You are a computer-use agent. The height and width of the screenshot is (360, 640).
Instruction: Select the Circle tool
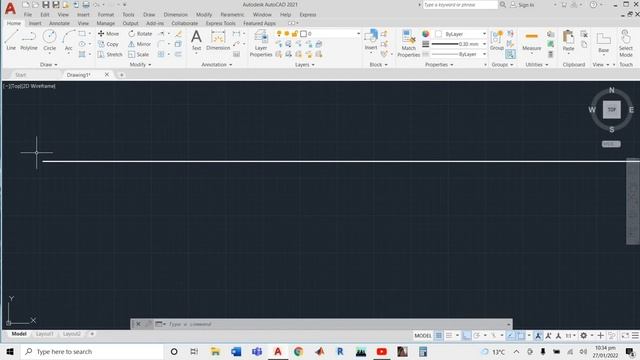(x=49, y=40)
